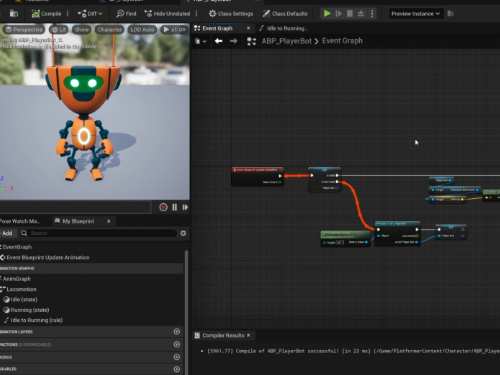Click the stop simulation icon in toolbar
This screenshot has height=375, width=500.
tap(349, 13)
